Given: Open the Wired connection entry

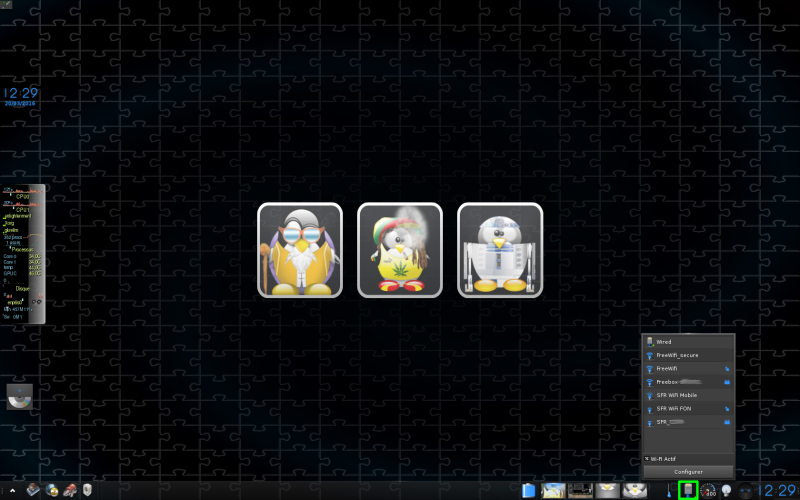Looking at the screenshot, I should pos(688,342).
